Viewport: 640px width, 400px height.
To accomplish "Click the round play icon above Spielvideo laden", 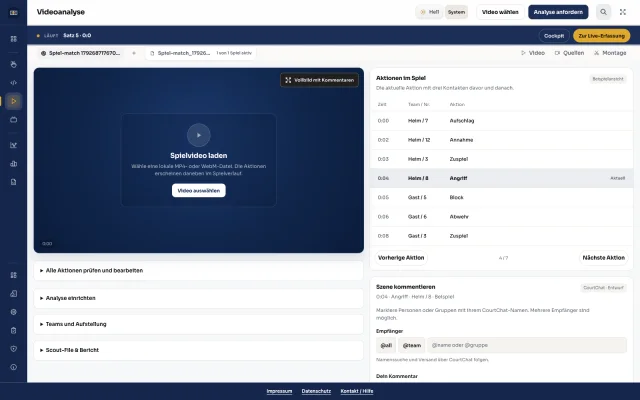I will coord(199,135).
